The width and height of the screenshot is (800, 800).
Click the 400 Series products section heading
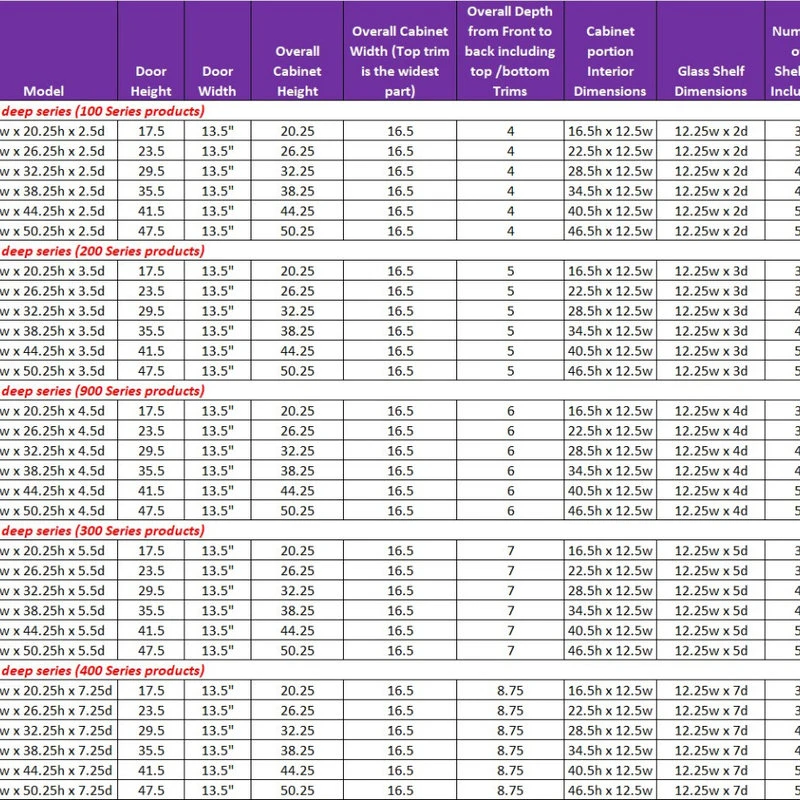click(x=102, y=671)
